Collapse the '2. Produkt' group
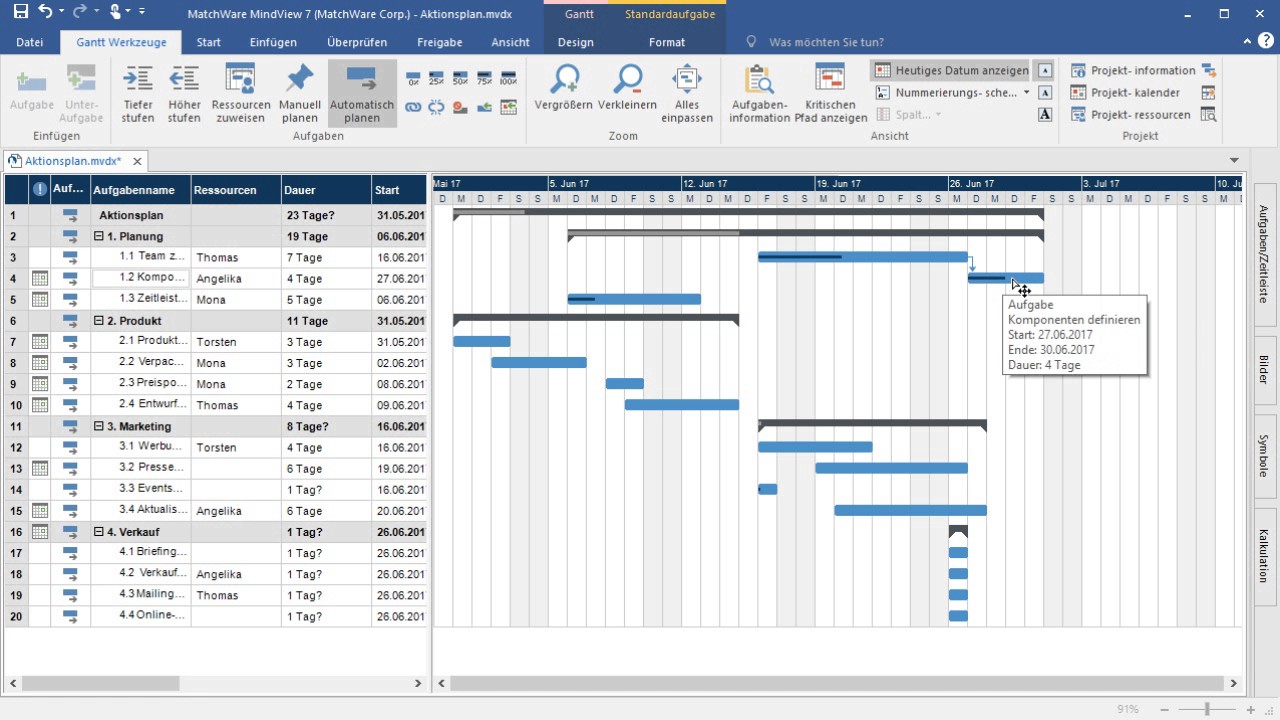Screen dimensions: 1280x720 (x=99, y=321)
